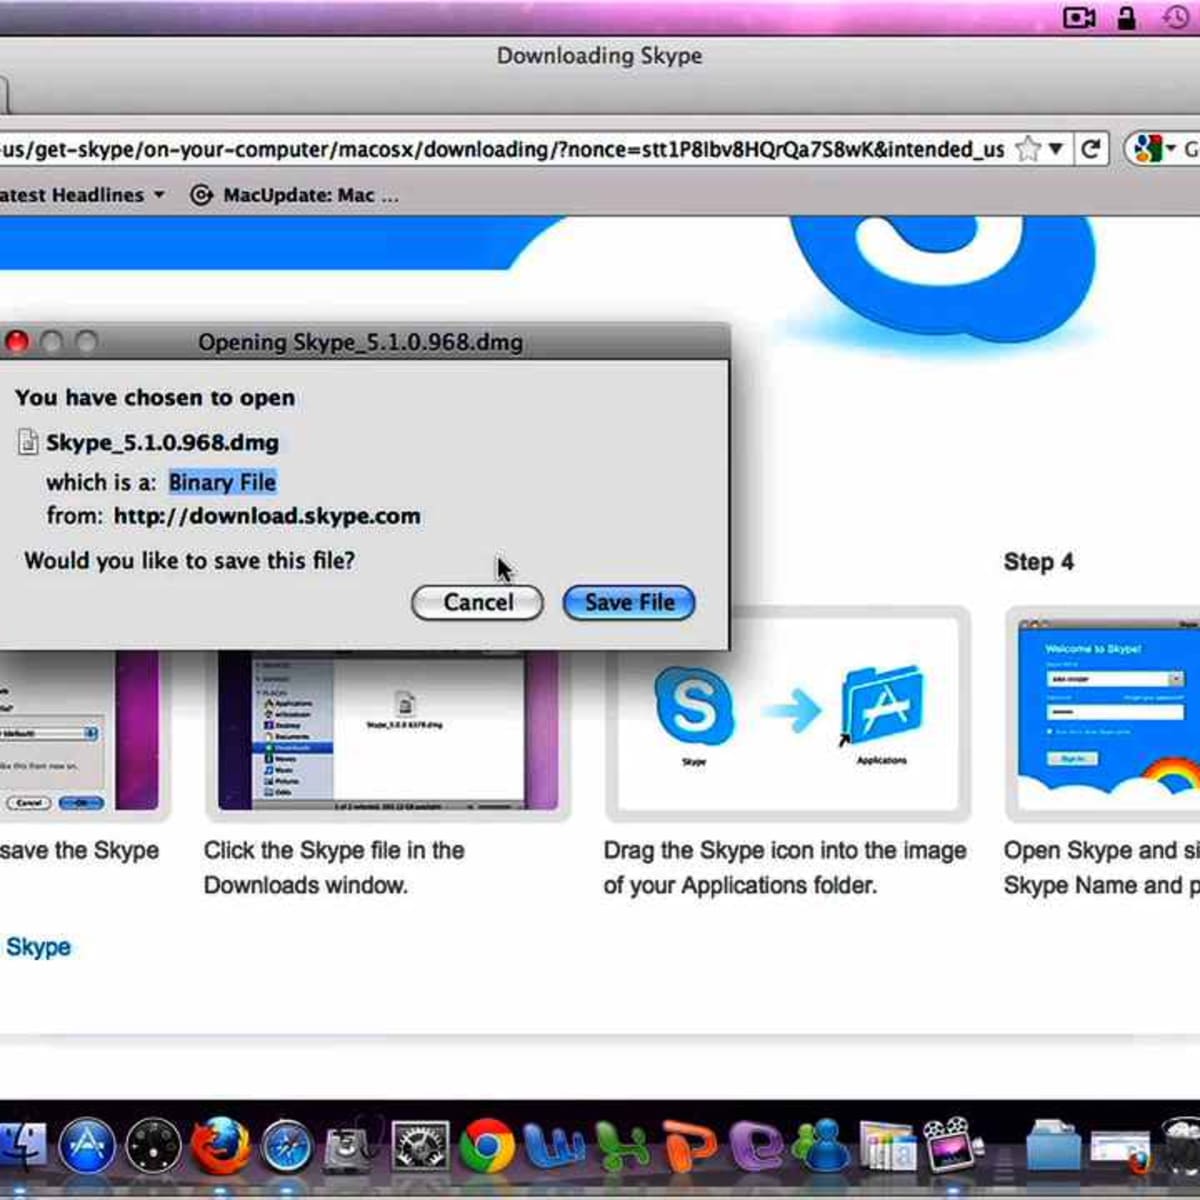Viewport: 1200px width, 1200px height.
Task: Launch App Store from the dock
Action: [88, 1146]
